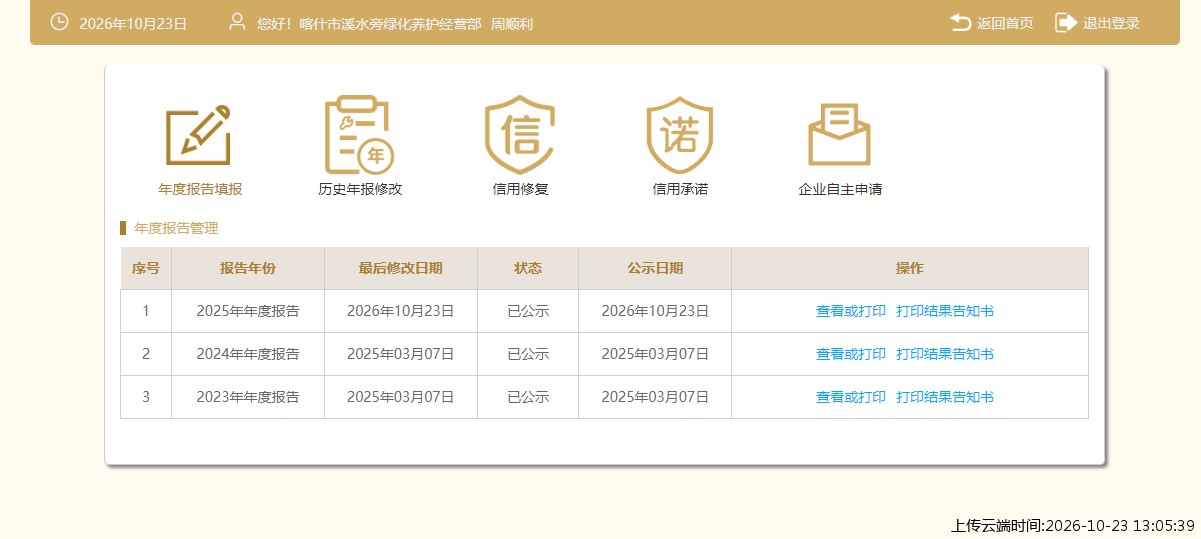This screenshot has width=1201, height=539.
Task: Click the 序号 column header
Action: [x=146, y=268]
